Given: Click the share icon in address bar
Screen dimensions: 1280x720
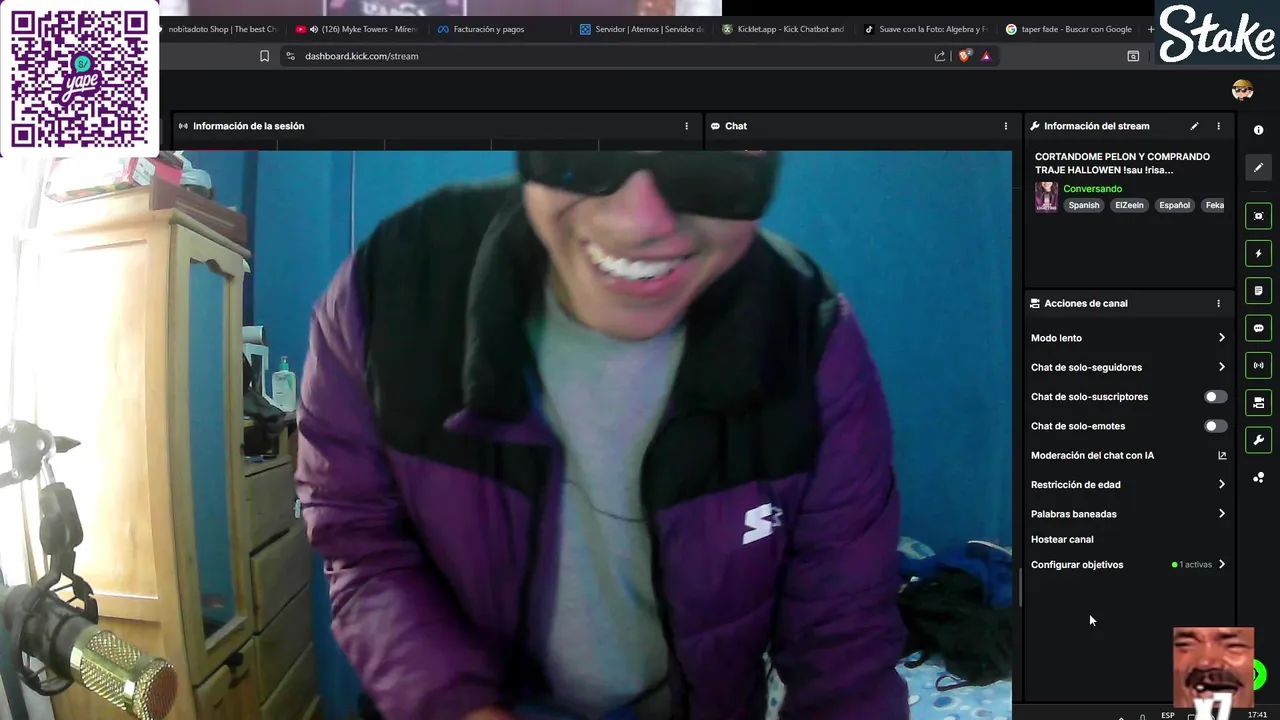Looking at the screenshot, I should 940,56.
